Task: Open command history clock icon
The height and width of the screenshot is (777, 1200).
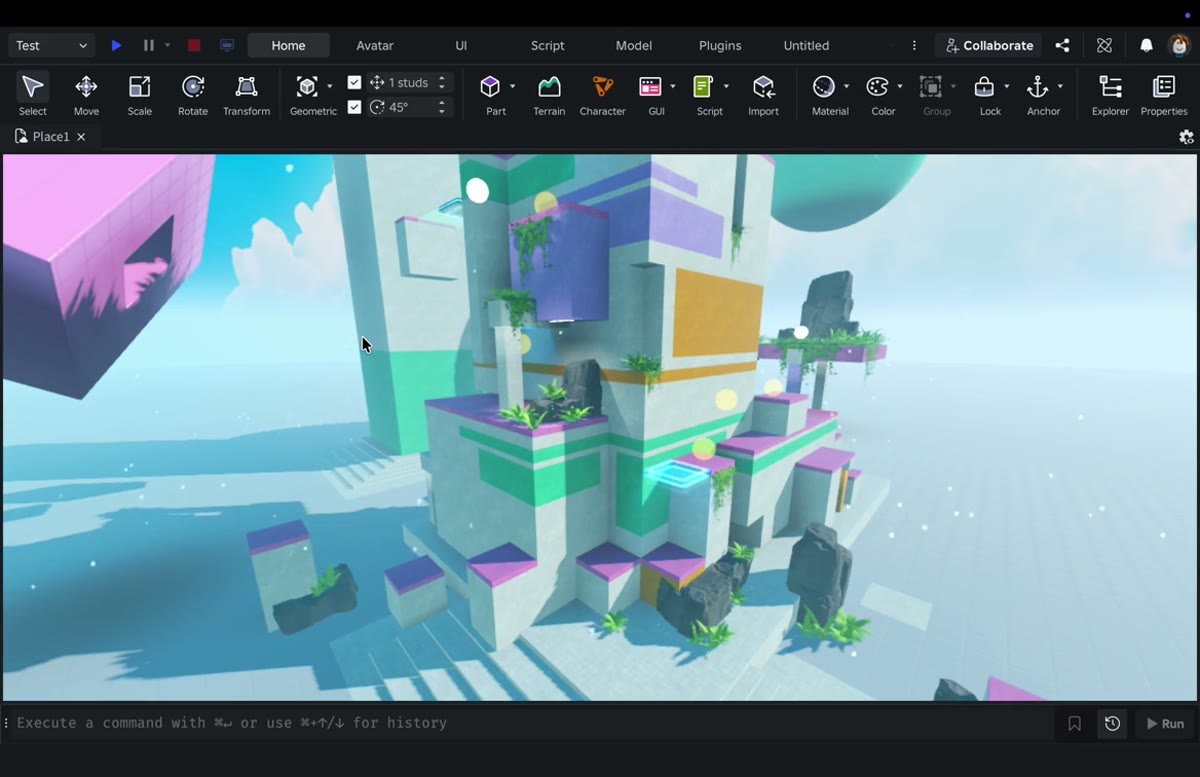Action: pyautogui.click(x=1112, y=723)
